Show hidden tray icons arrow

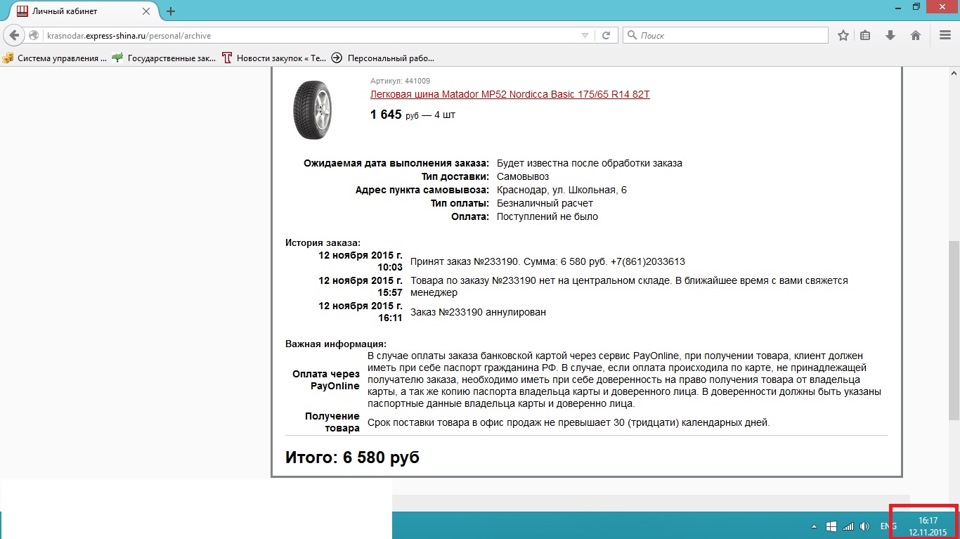click(814, 527)
